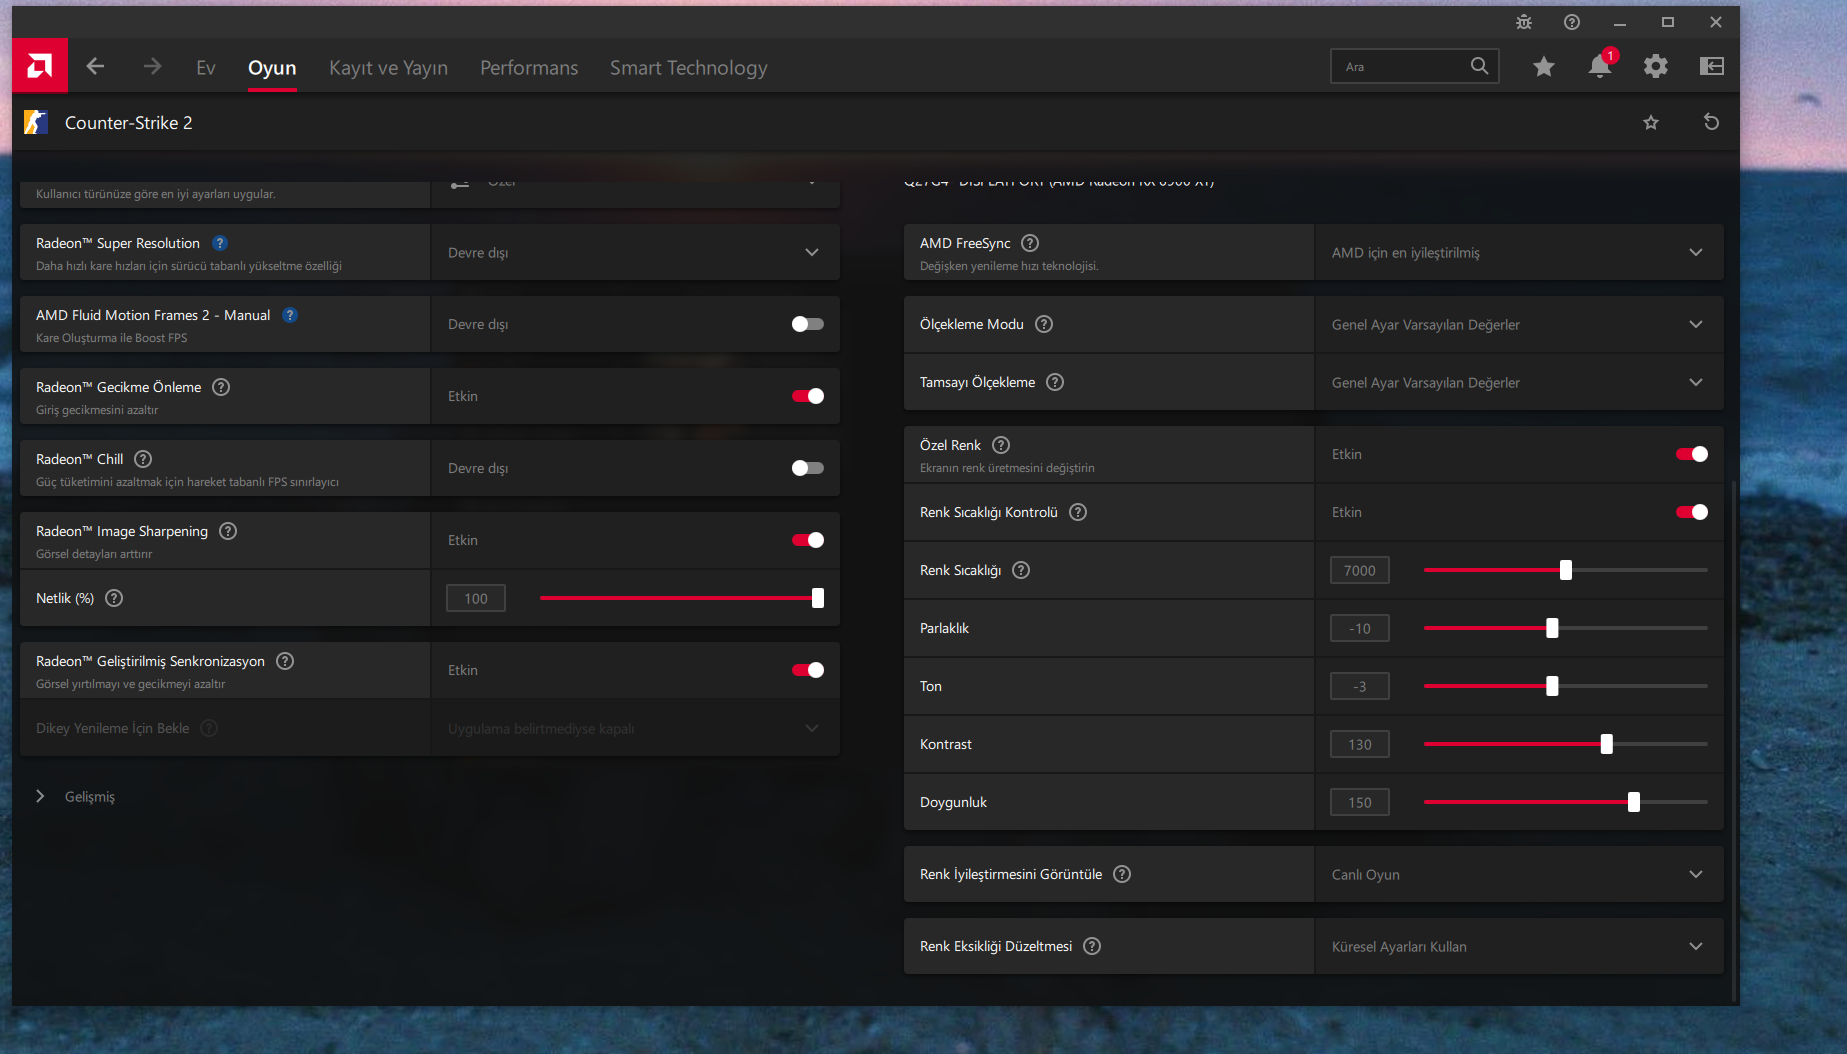Disable Radeon Image Sharpening toggle
1847x1054 pixels.
807,540
